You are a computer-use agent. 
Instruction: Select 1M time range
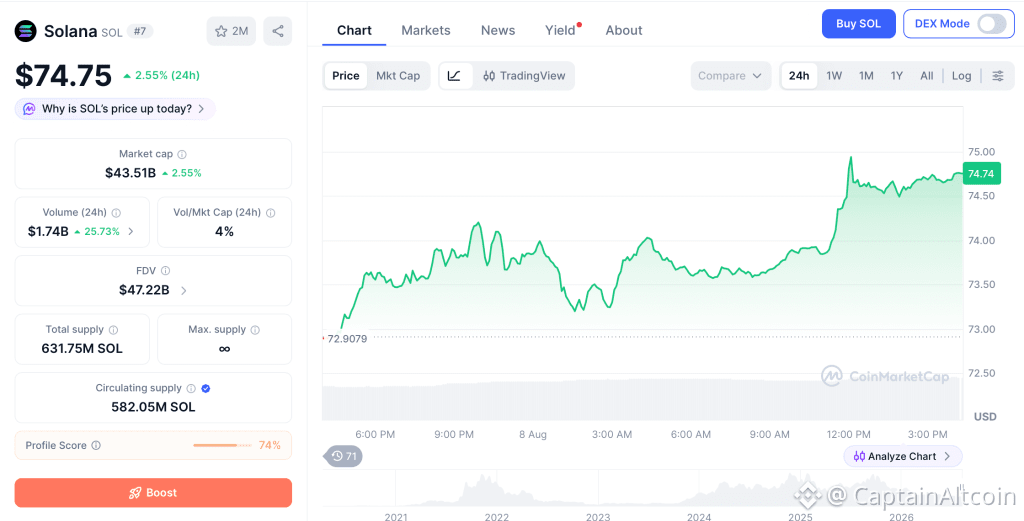coord(866,76)
